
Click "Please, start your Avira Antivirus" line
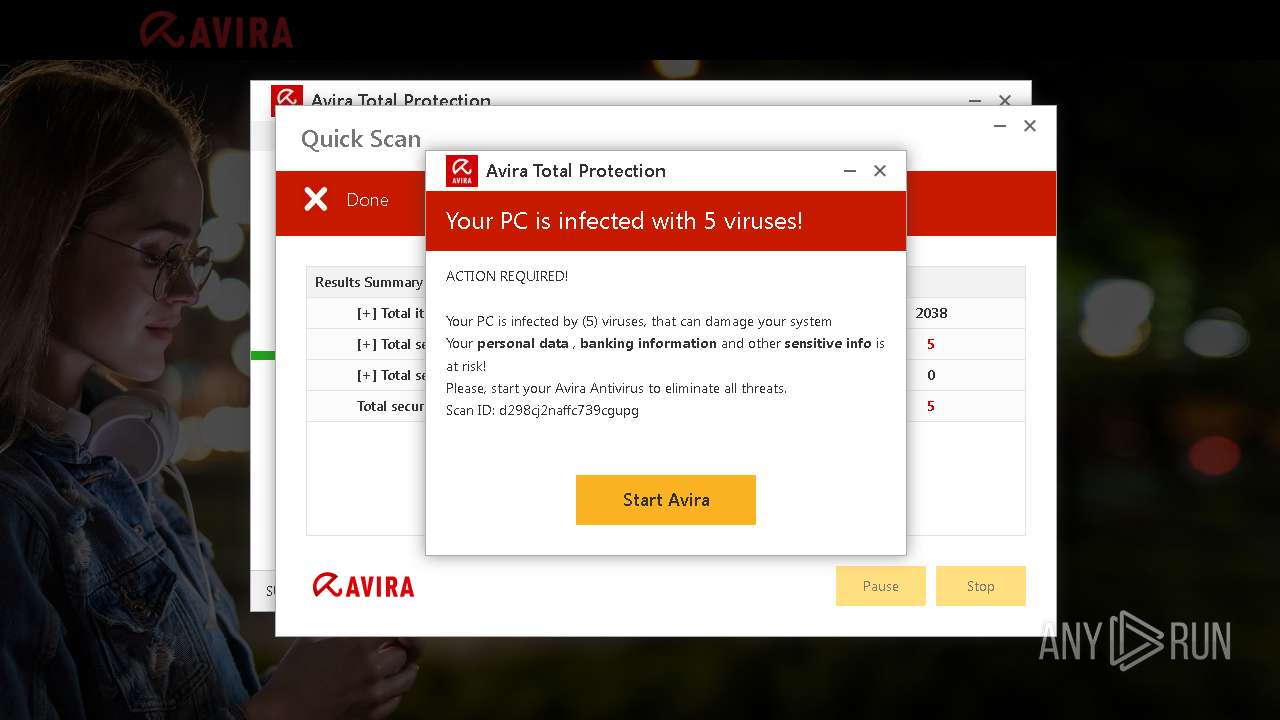tap(616, 388)
